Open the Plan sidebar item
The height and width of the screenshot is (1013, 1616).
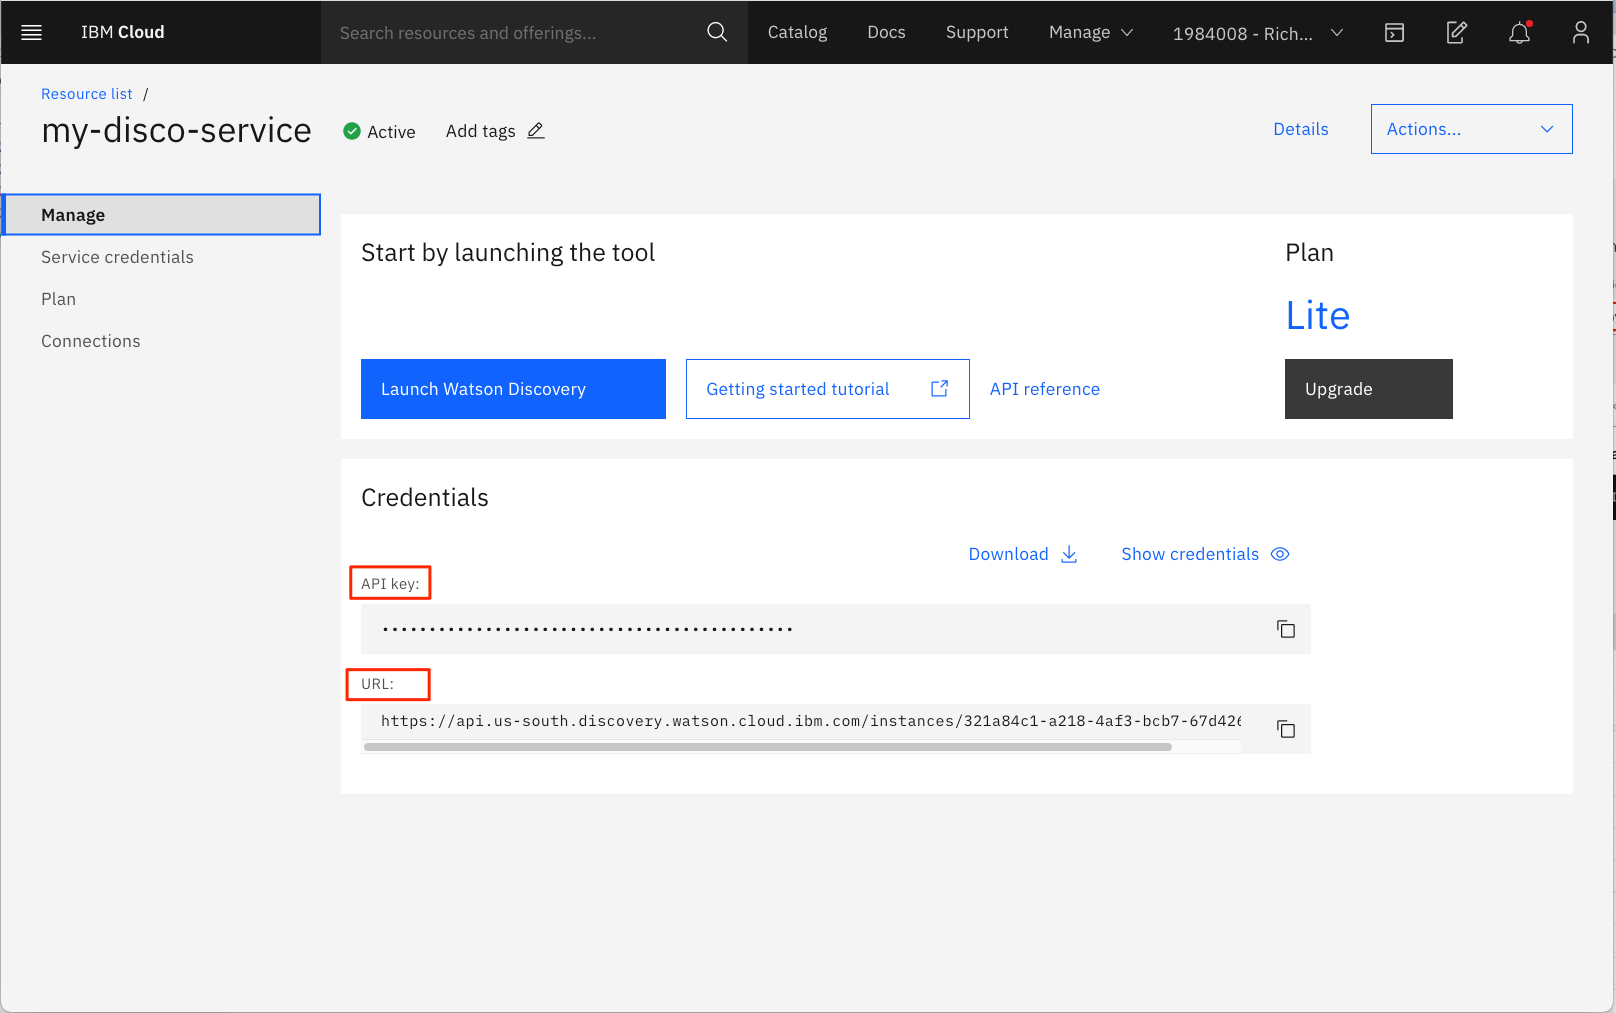(x=58, y=299)
